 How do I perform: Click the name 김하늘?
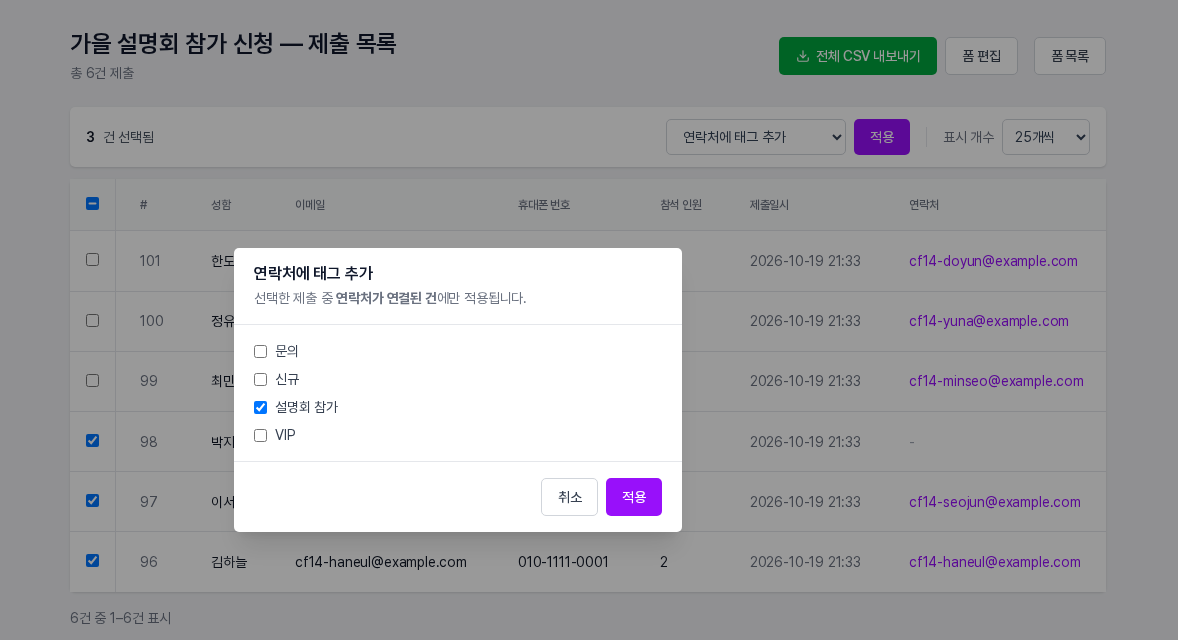click(x=229, y=562)
